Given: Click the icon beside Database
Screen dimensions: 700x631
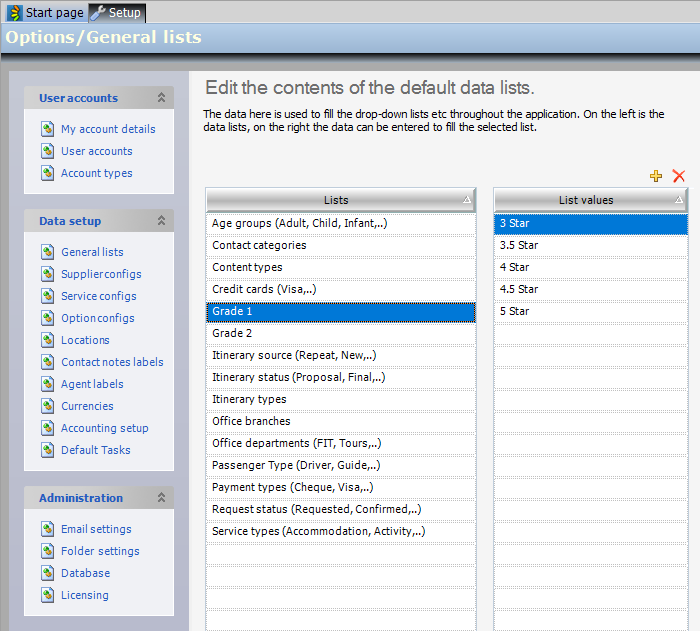Looking at the screenshot, I should coord(47,573).
